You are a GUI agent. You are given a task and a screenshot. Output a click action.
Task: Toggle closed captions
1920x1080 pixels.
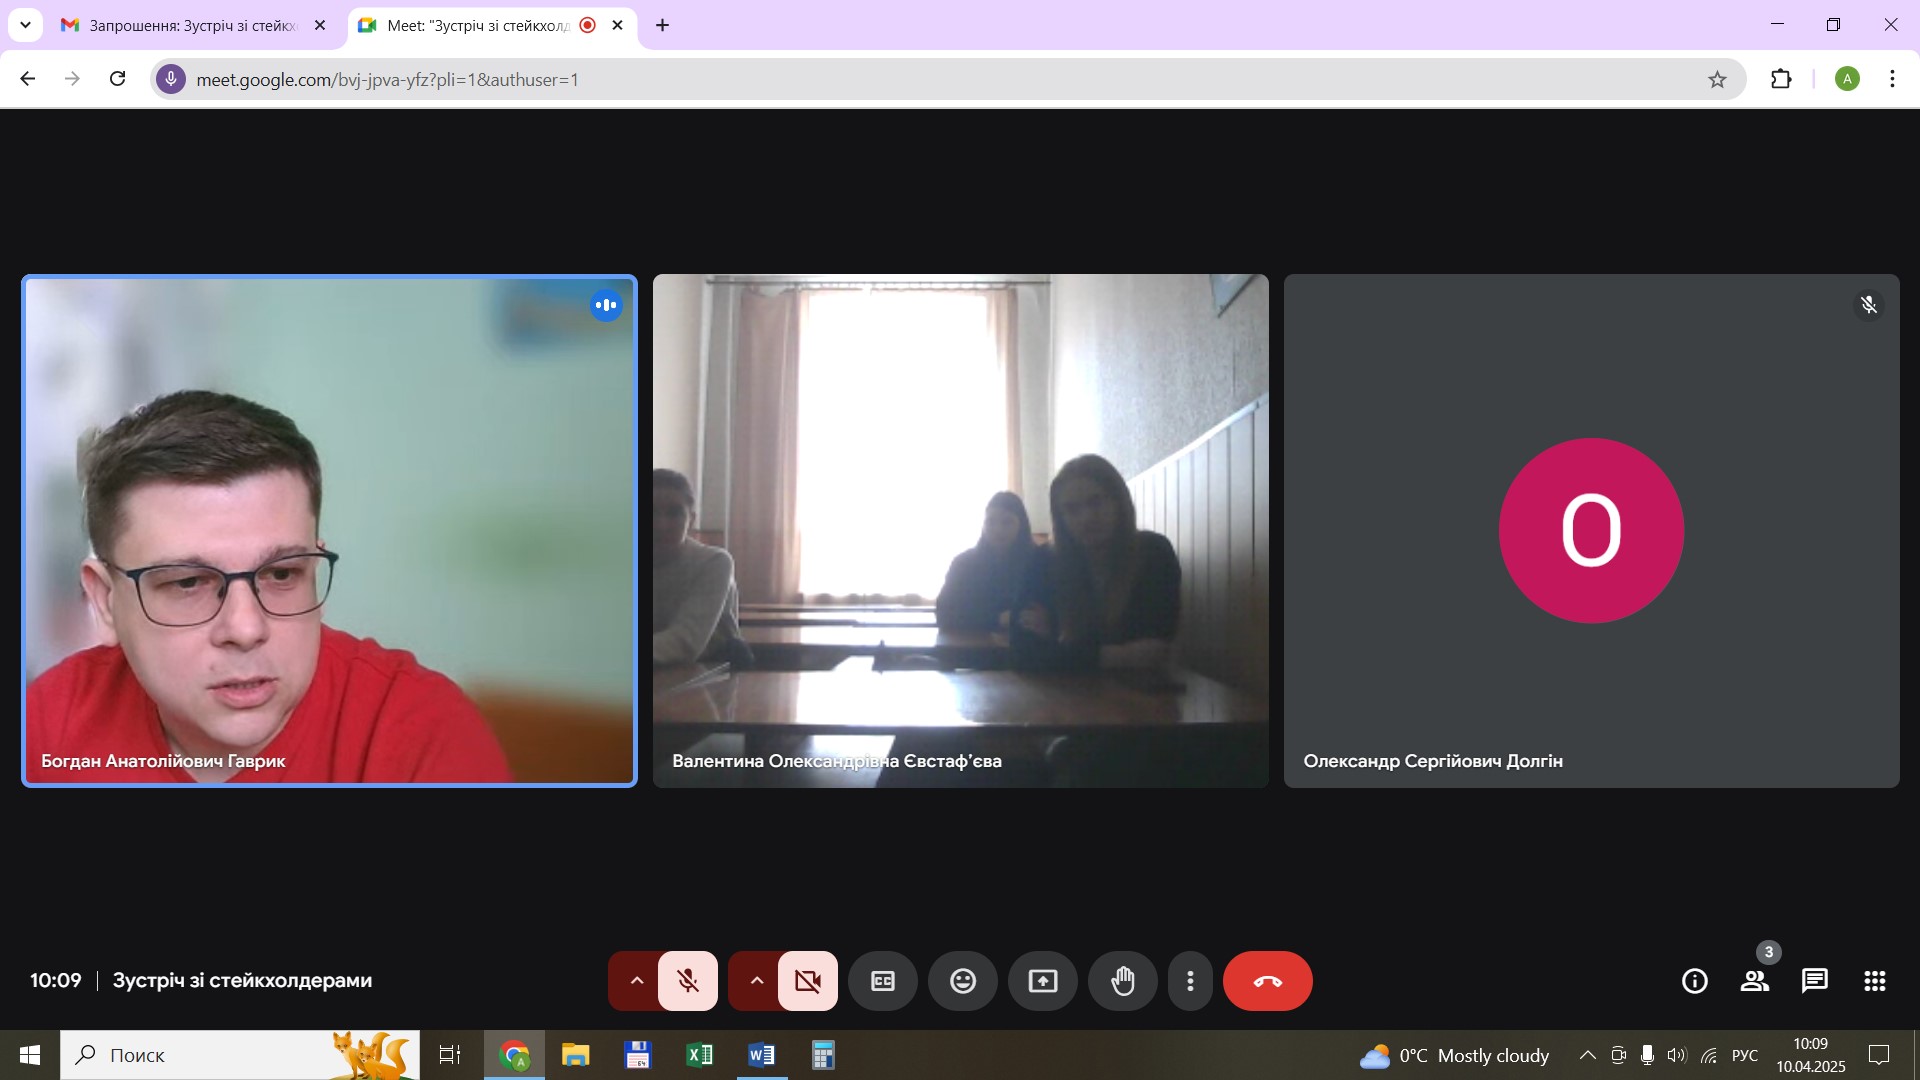pos(883,981)
